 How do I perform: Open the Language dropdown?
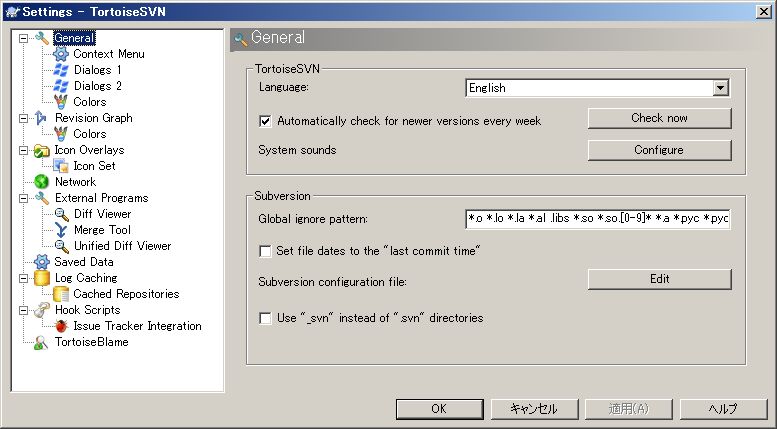coord(721,88)
